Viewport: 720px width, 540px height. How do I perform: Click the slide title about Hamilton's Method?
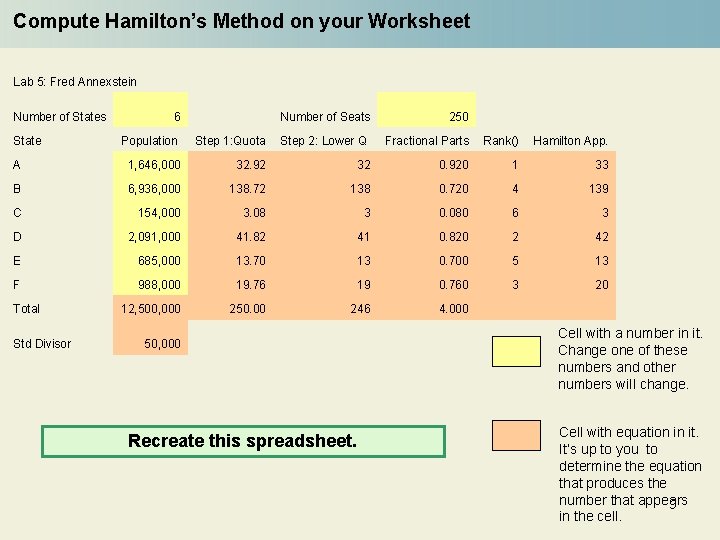point(242,21)
